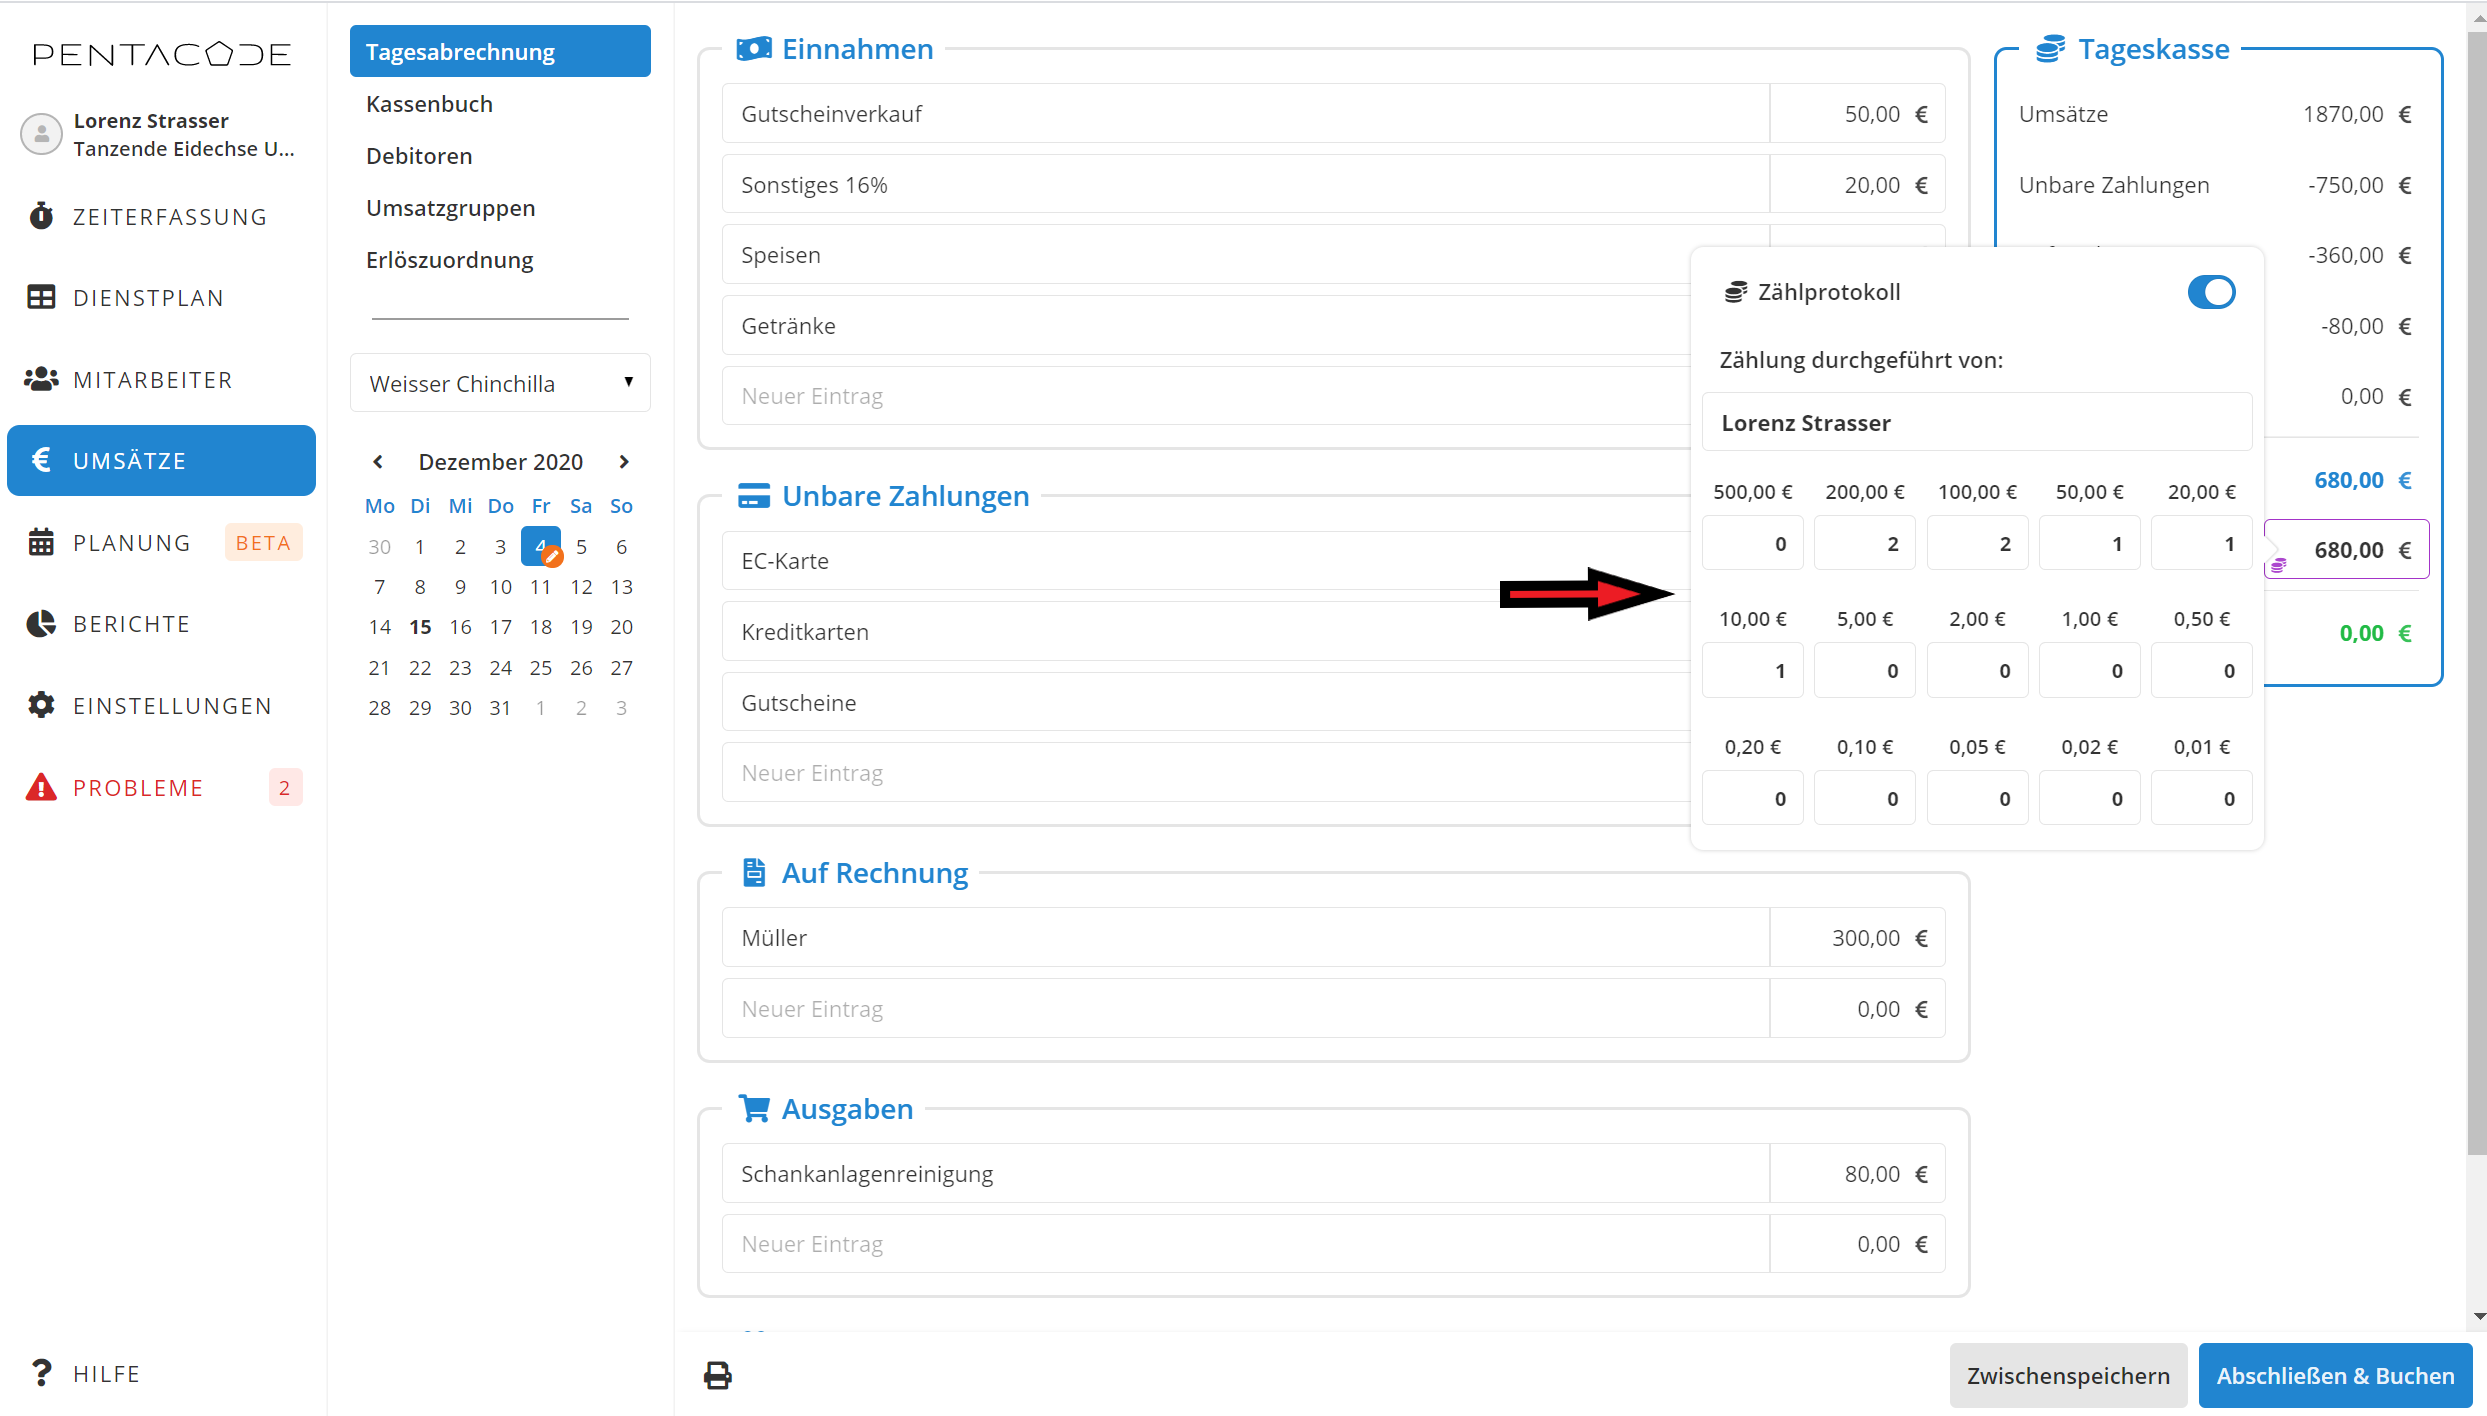
Task: Click the page vertical scrollbar
Action: (2476, 600)
